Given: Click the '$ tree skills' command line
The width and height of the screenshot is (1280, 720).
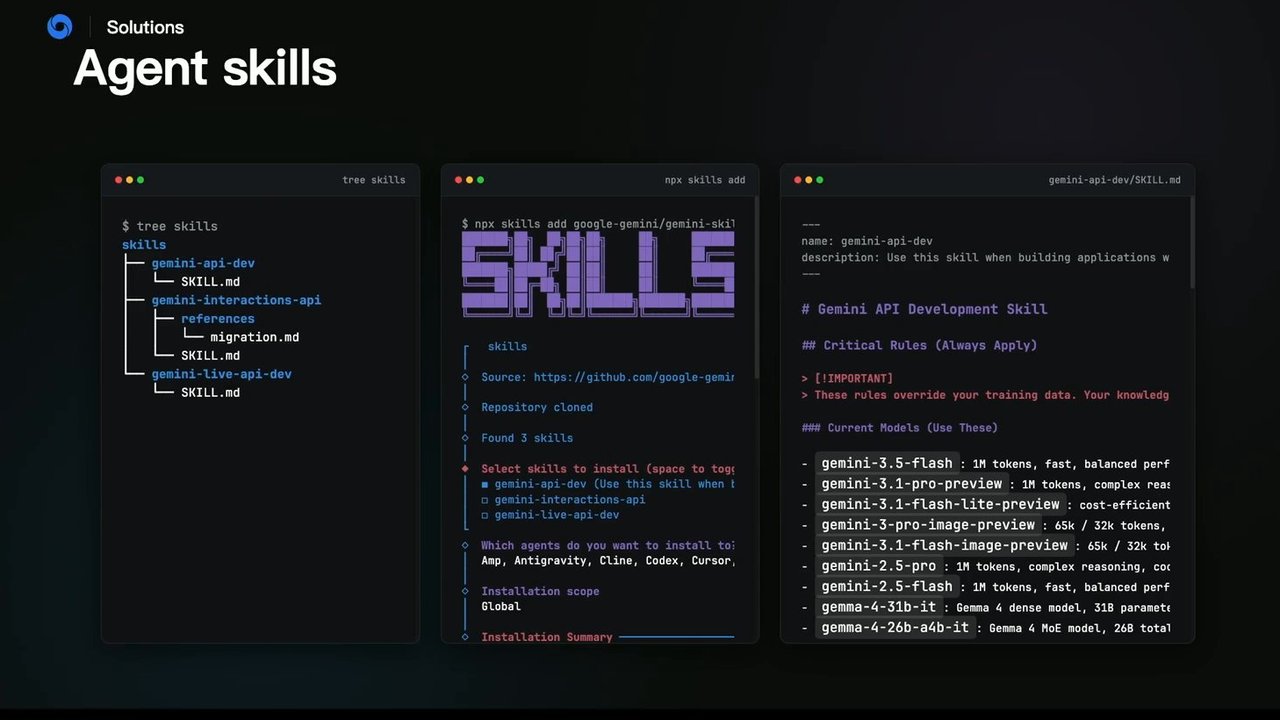Looking at the screenshot, I should tap(169, 226).
